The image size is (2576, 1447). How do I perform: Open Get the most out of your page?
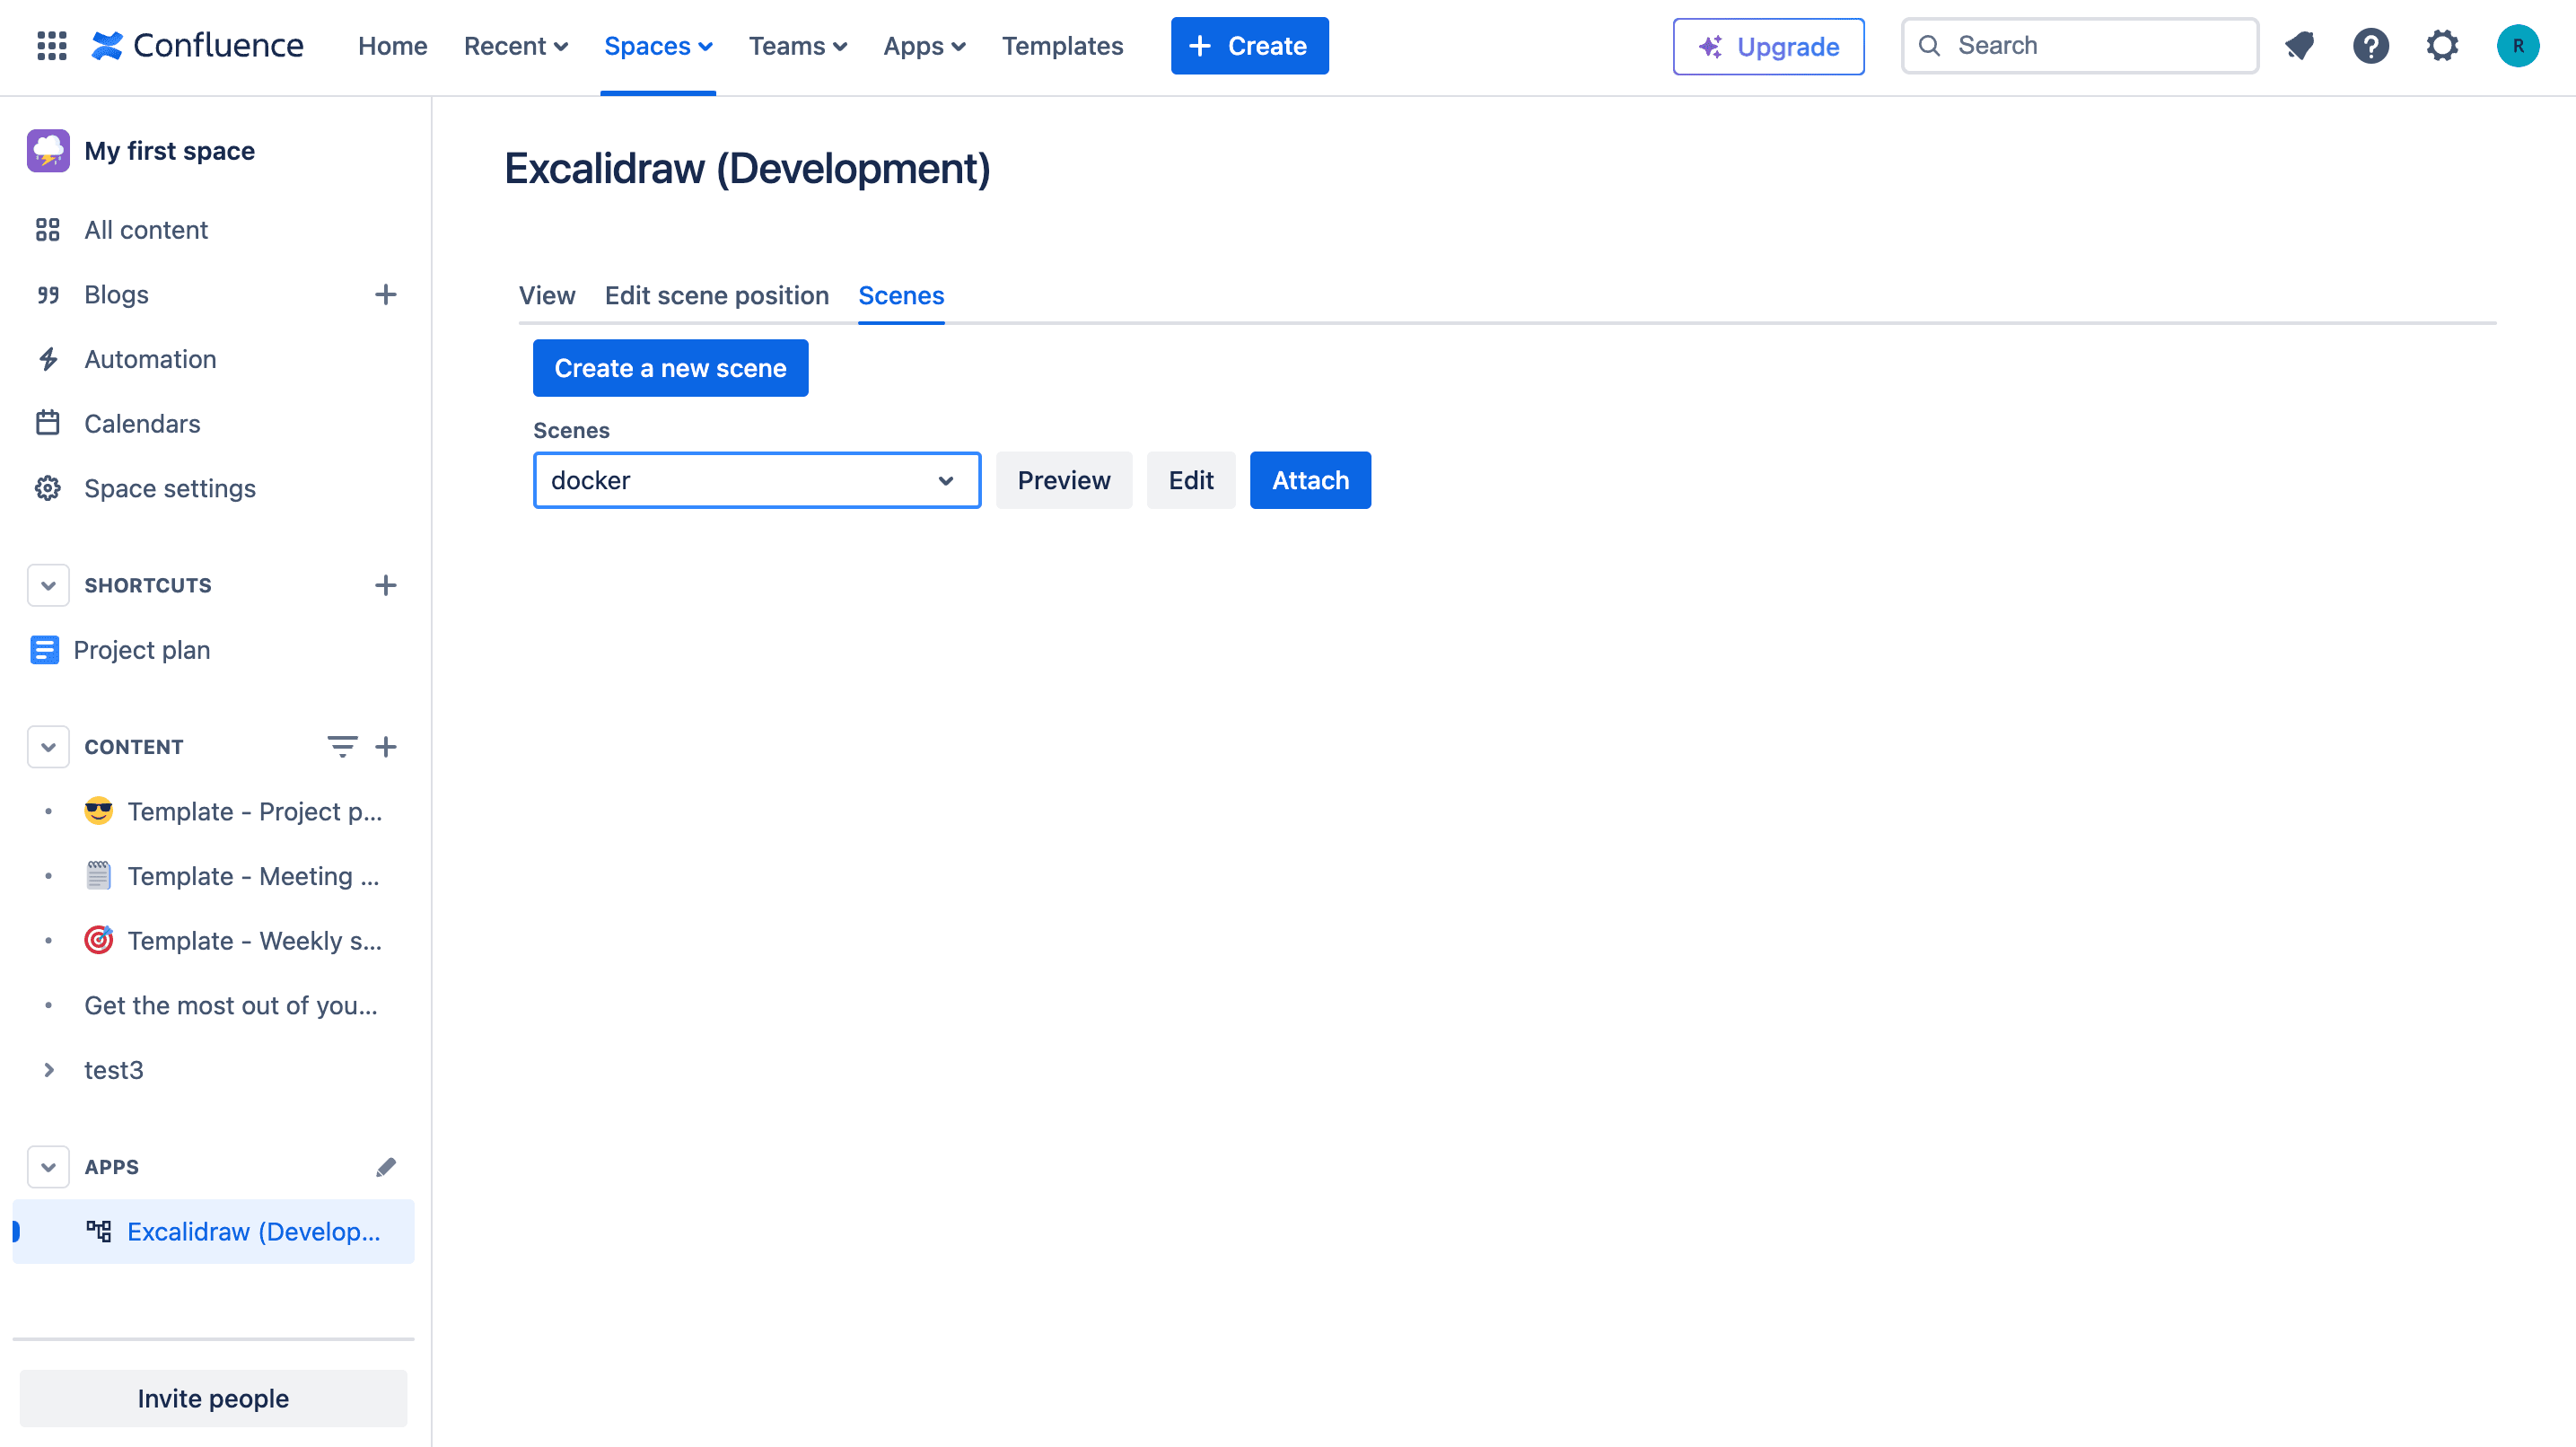tap(214, 1005)
